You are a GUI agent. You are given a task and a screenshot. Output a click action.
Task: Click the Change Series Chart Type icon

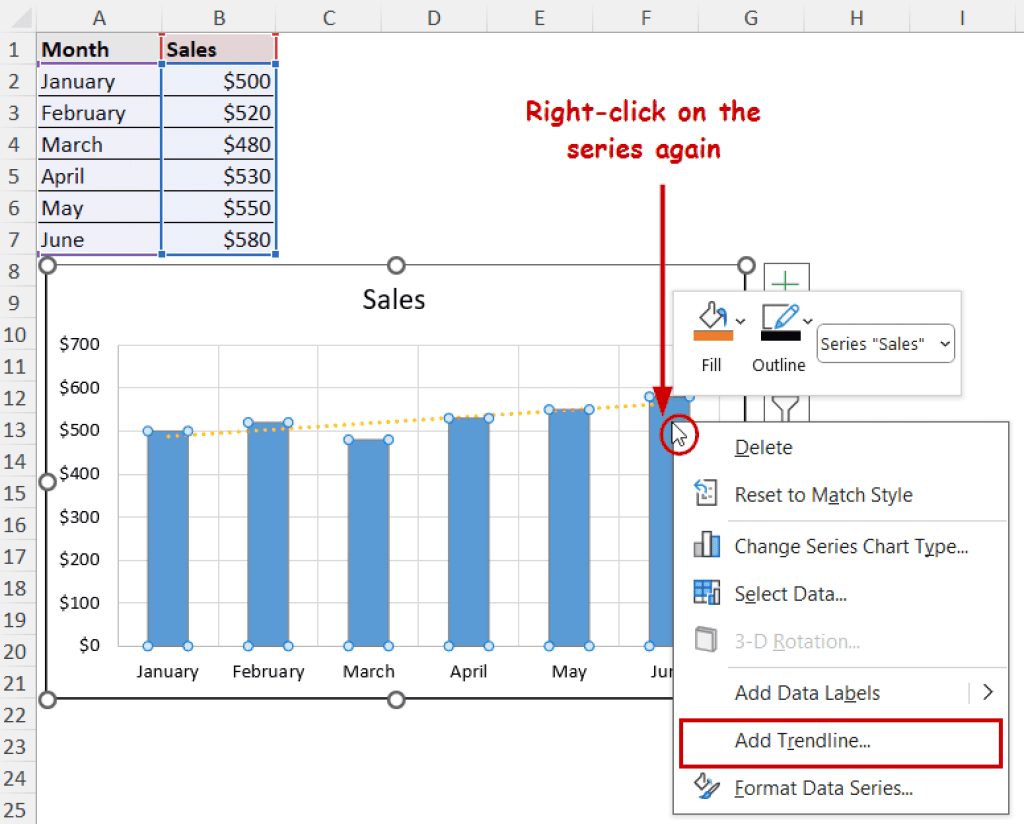[706, 546]
